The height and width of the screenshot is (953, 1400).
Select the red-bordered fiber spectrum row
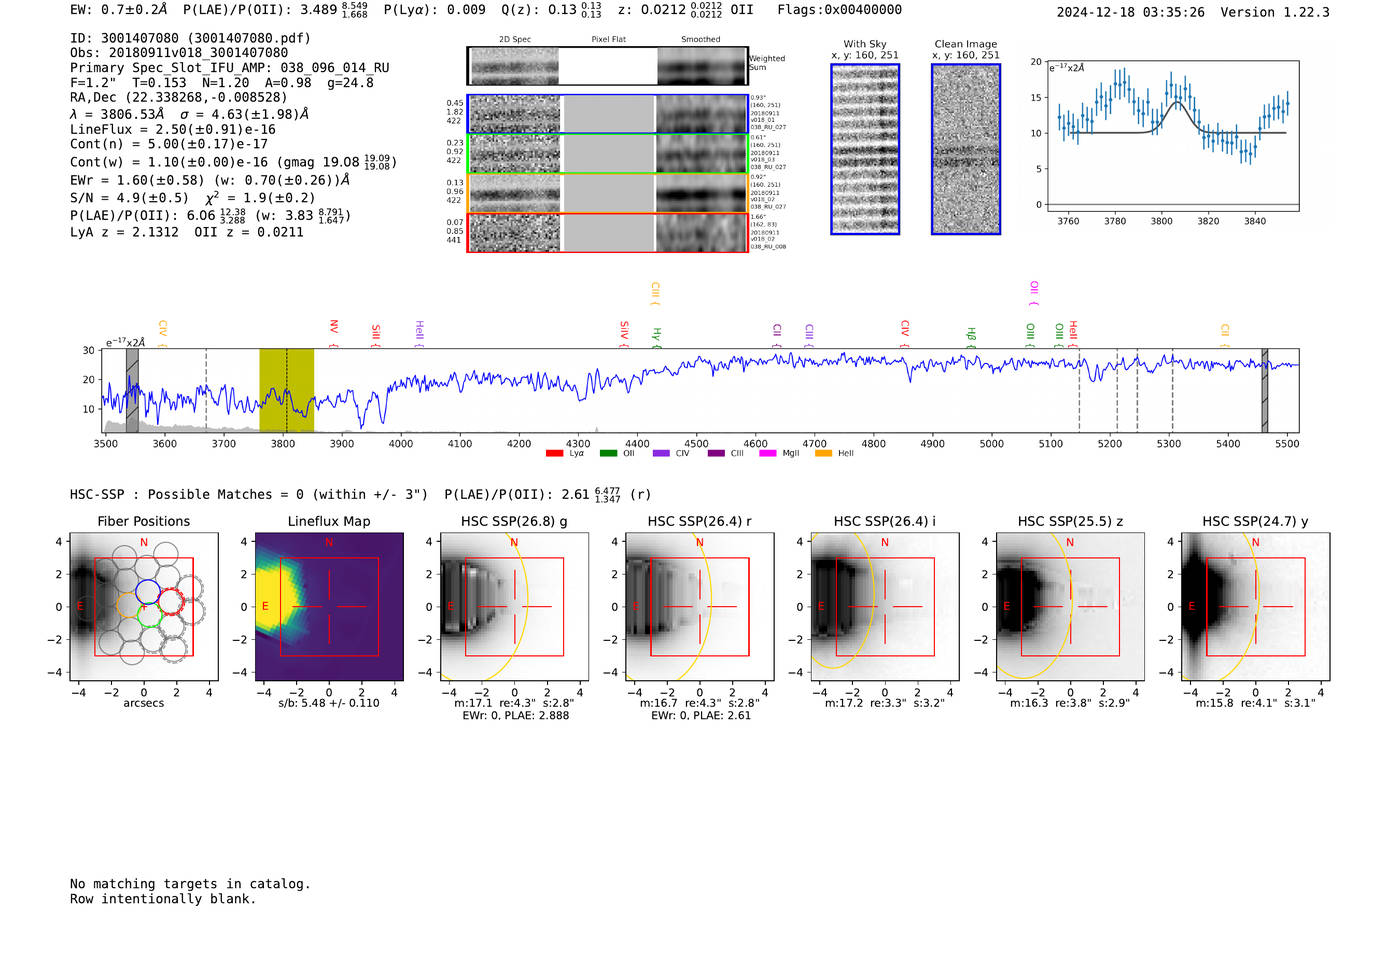tap(608, 233)
